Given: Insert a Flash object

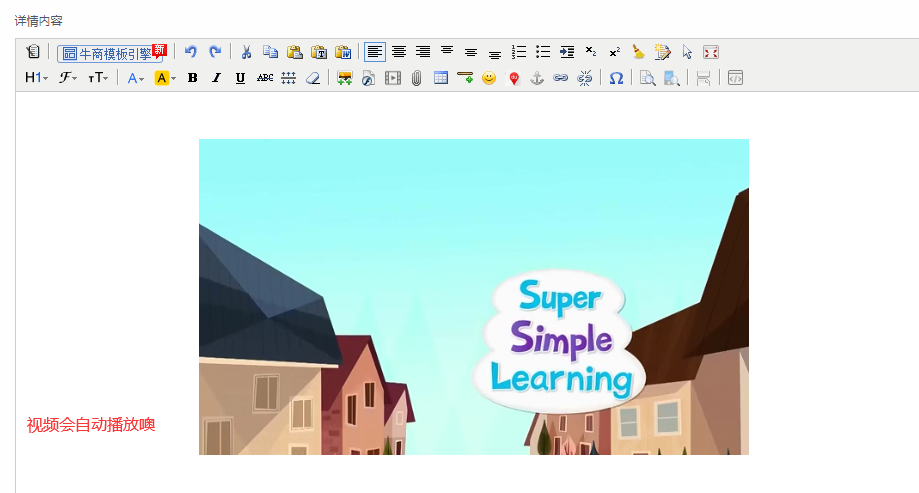Looking at the screenshot, I should (369, 78).
